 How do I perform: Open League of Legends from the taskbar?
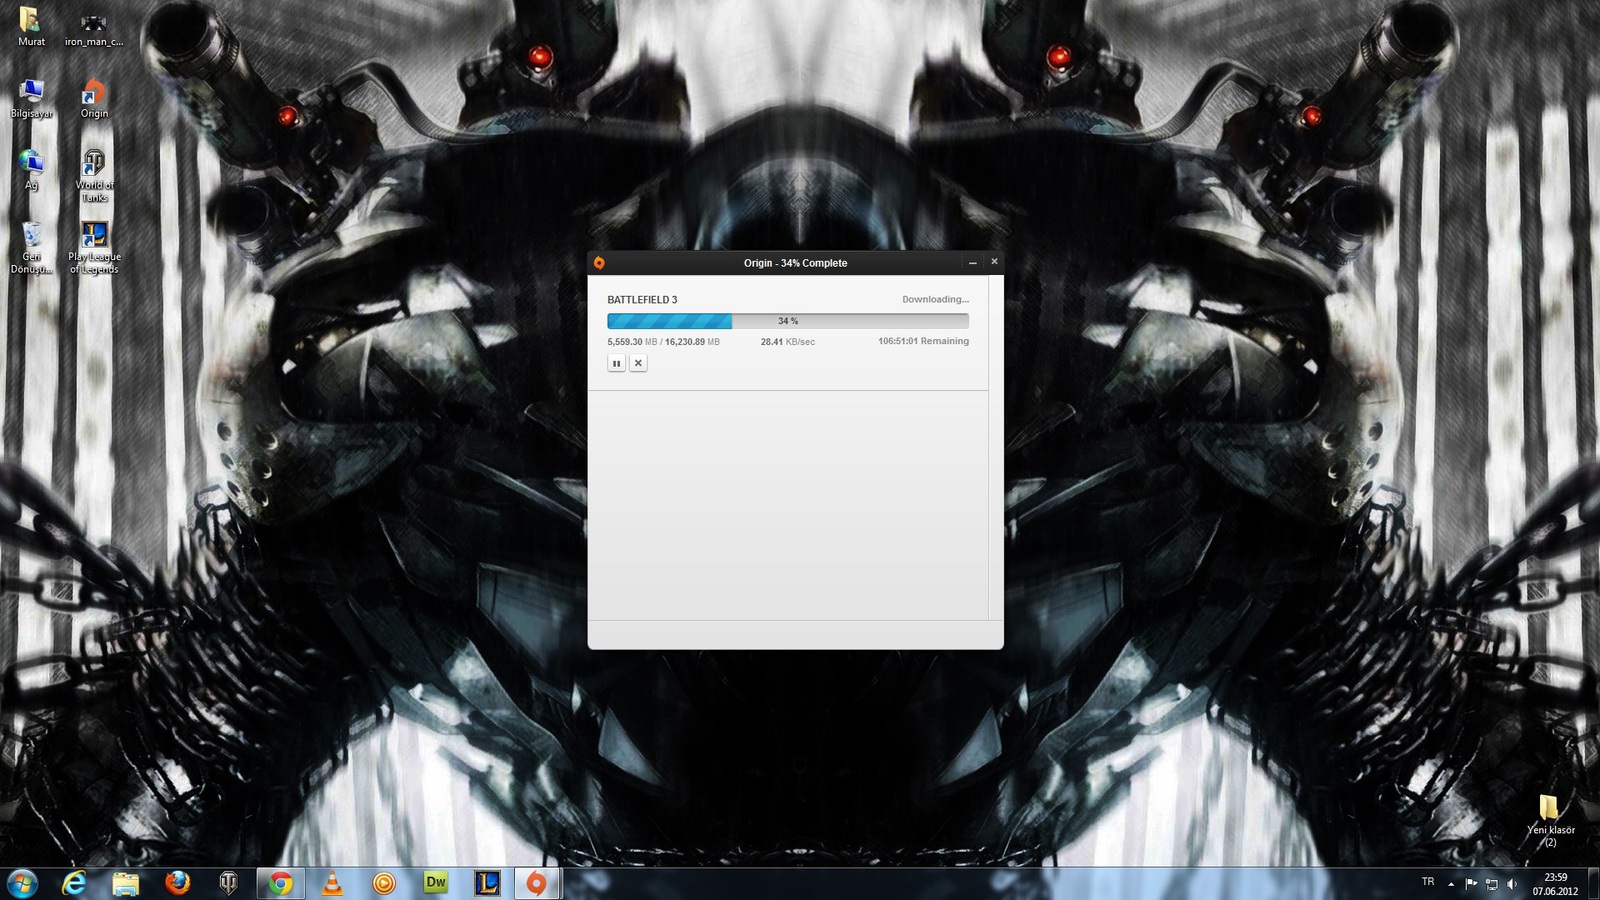click(487, 883)
